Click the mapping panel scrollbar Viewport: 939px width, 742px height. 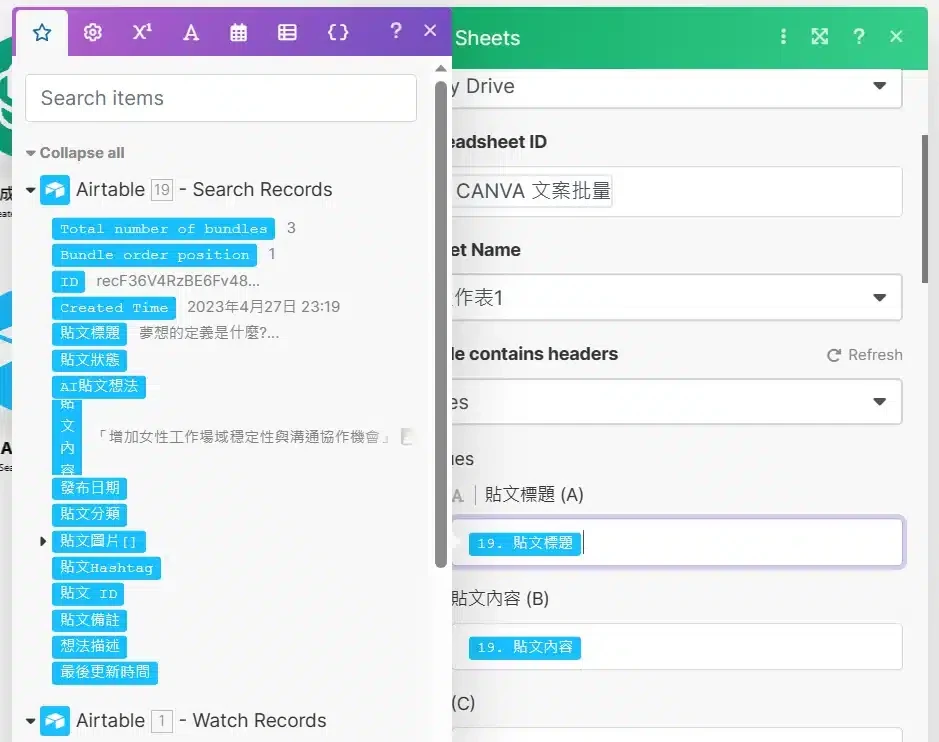[441, 323]
